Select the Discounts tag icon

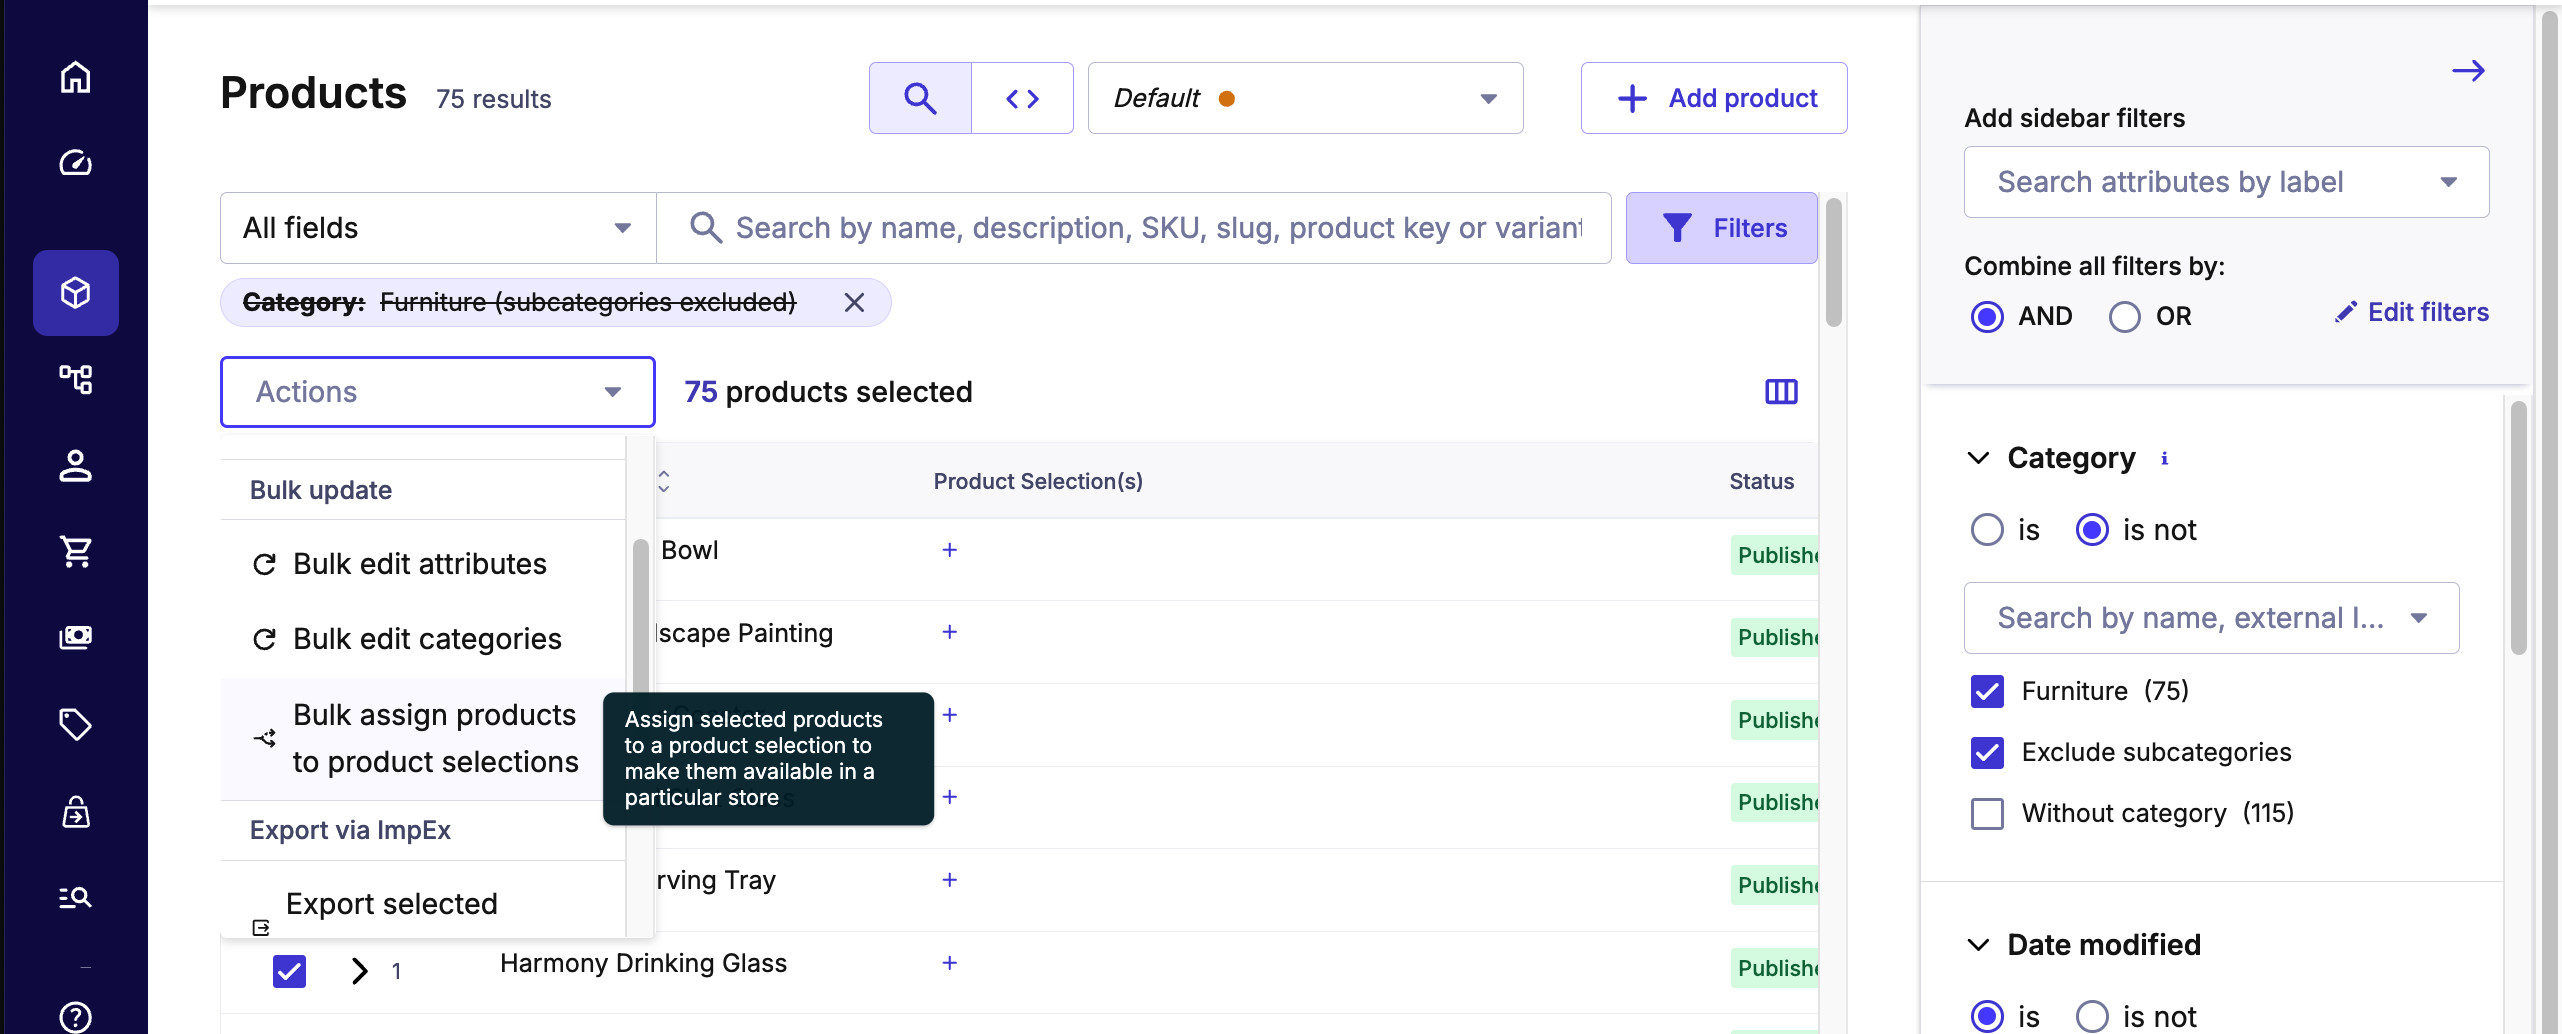[x=76, y=724]
